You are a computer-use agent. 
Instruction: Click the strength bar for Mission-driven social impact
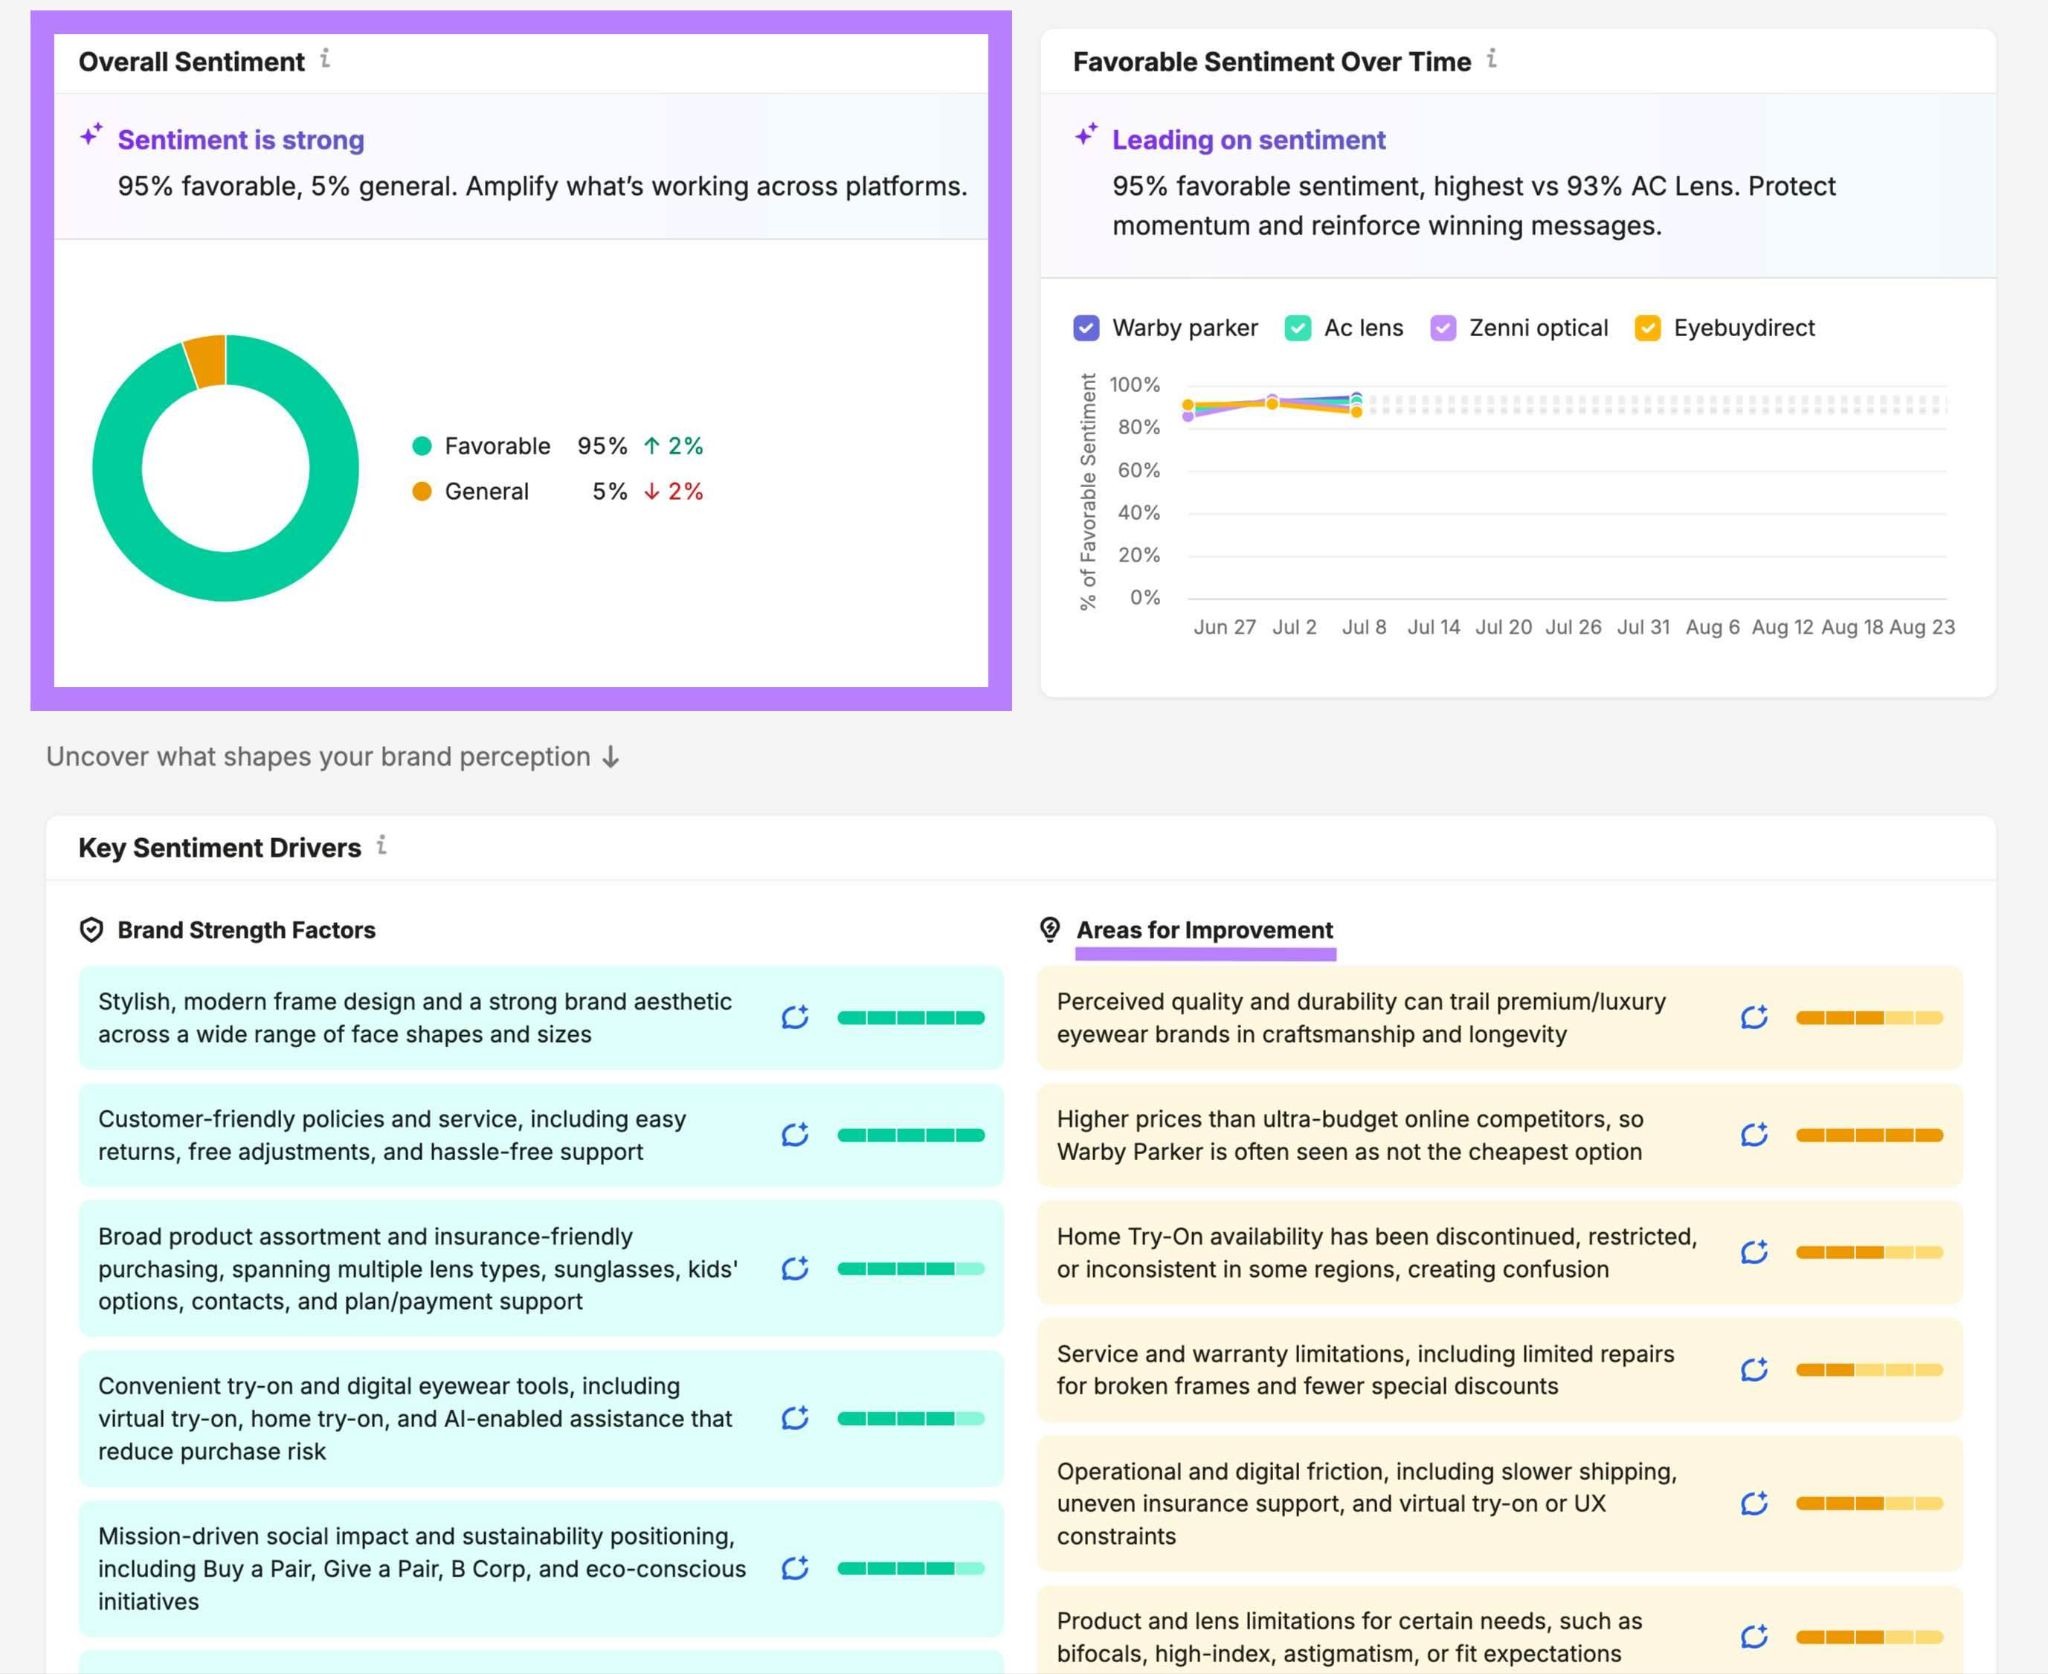[911, 1569]
